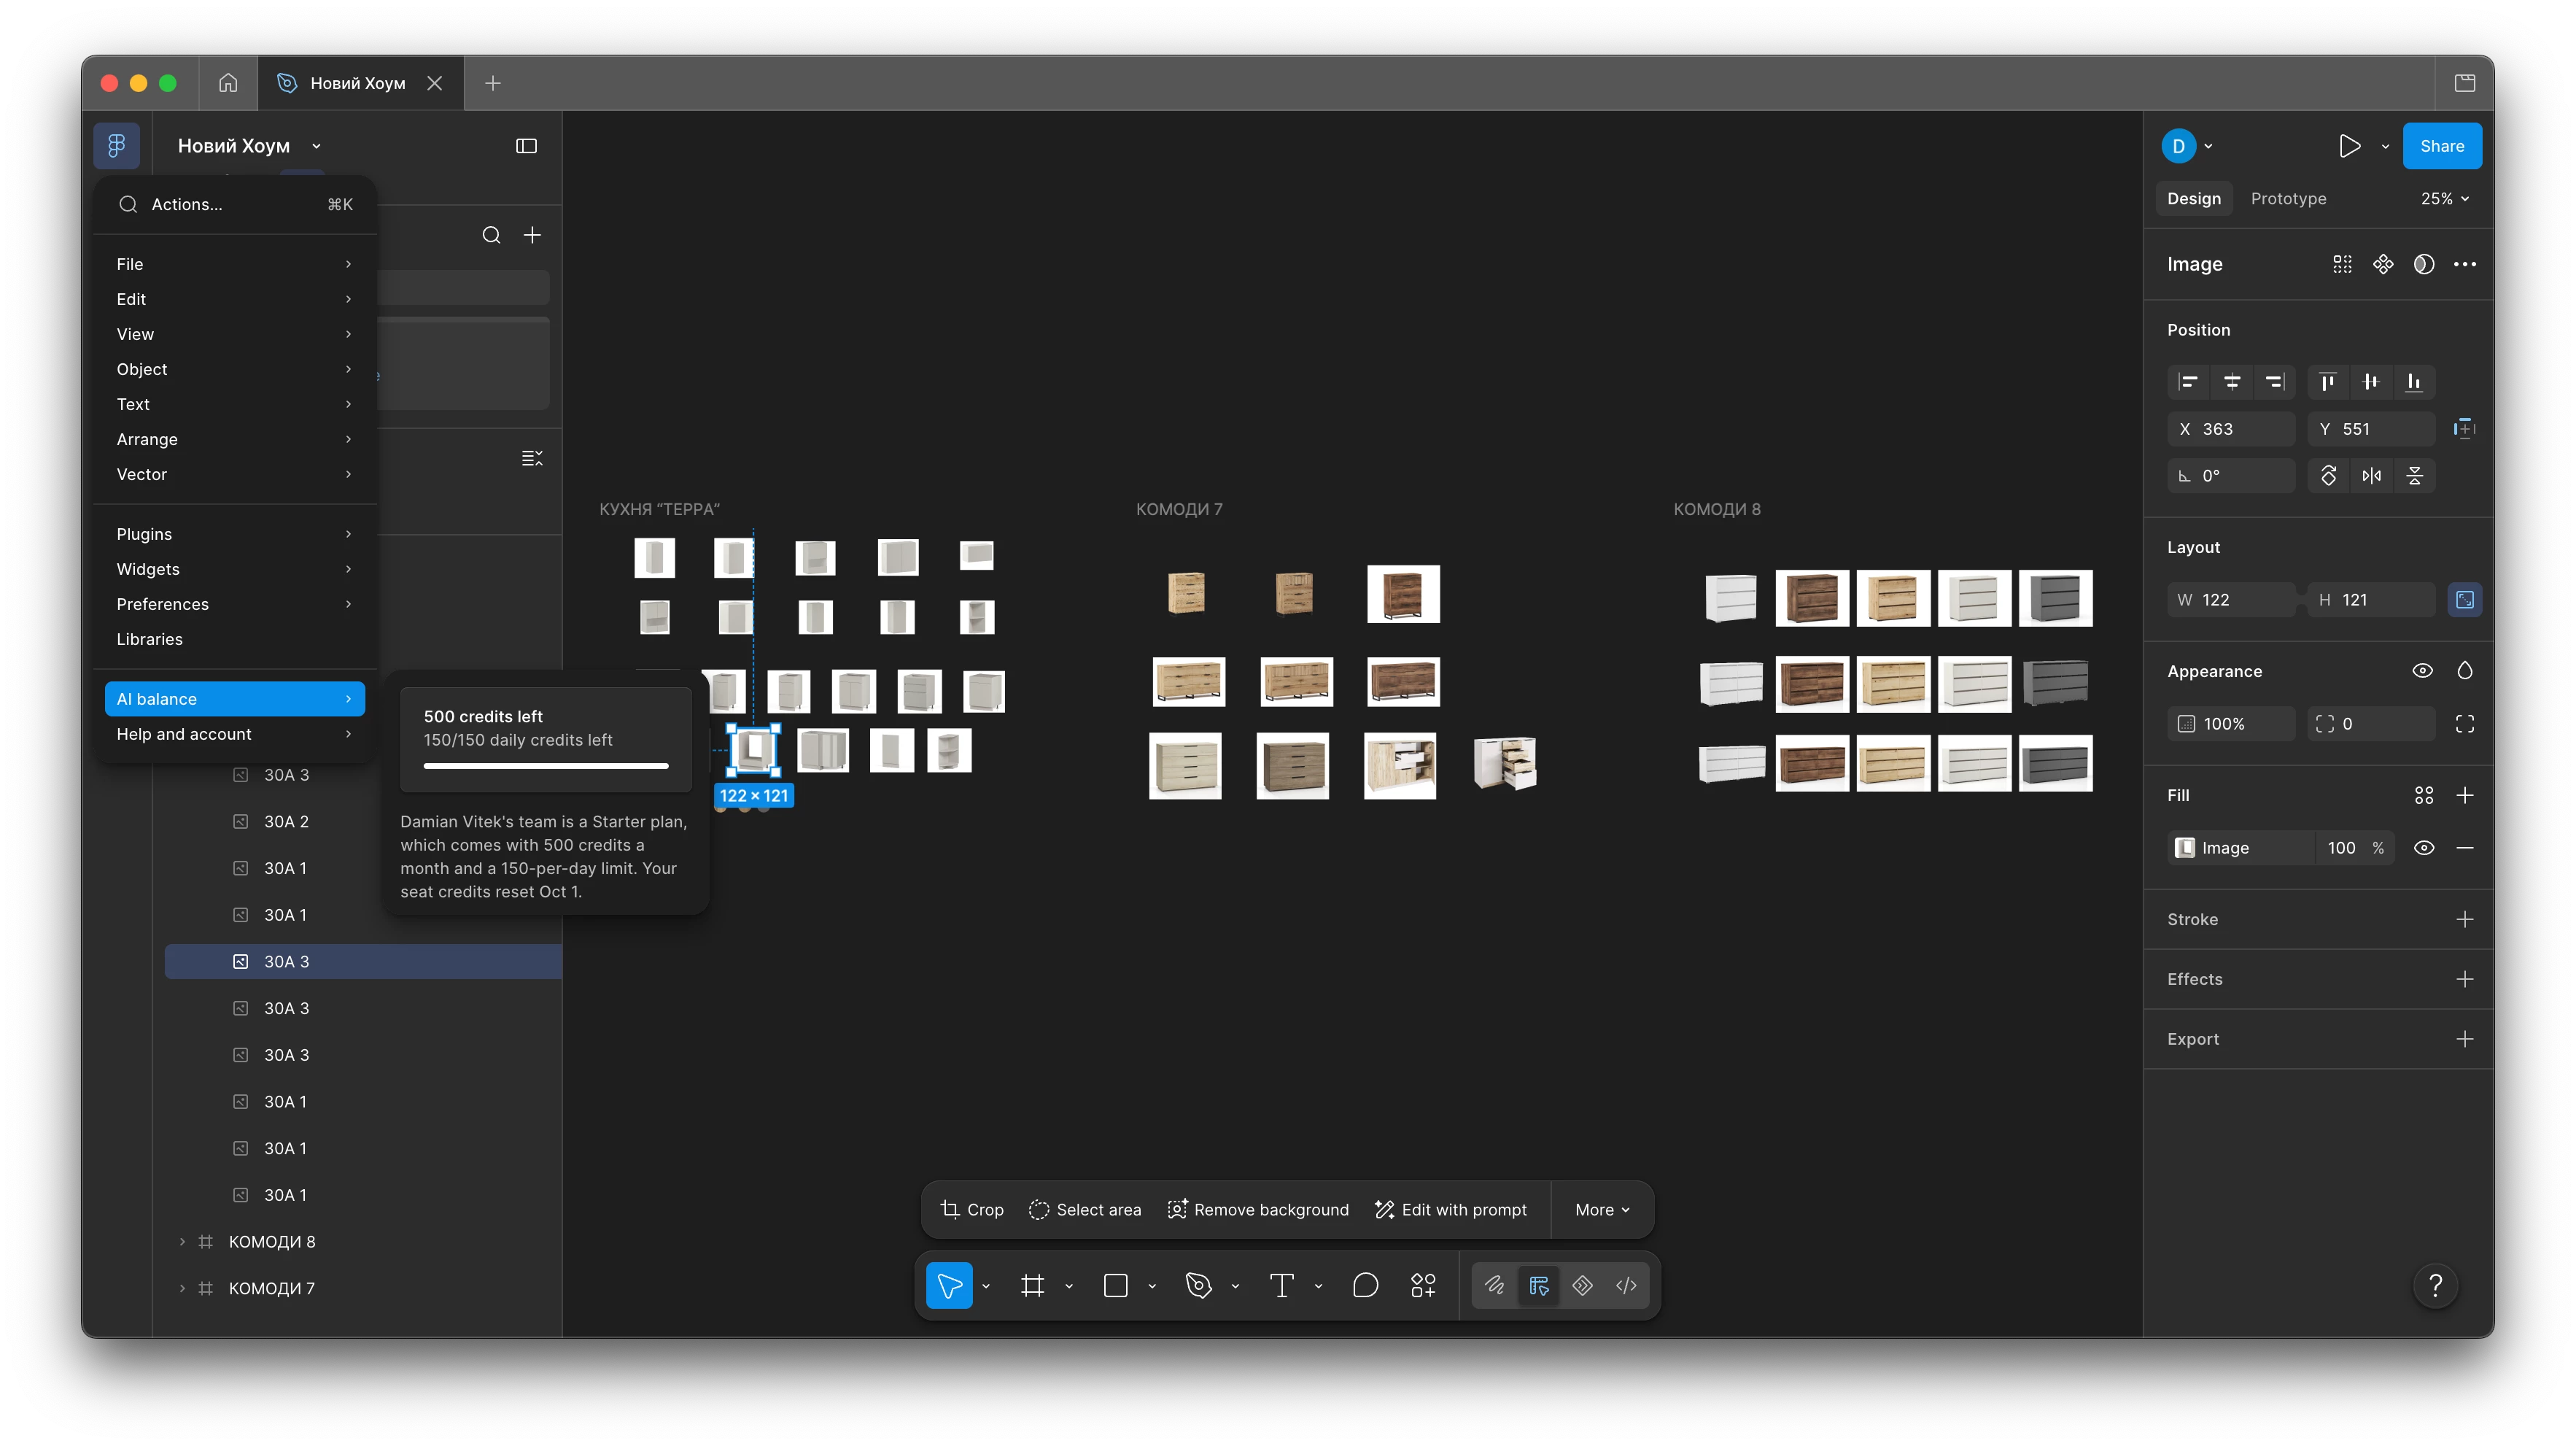This screenshot has width=2576, height=1446.
Task: Select the Text tool
Action: pyautogui.click(x=1281, y=1286)
